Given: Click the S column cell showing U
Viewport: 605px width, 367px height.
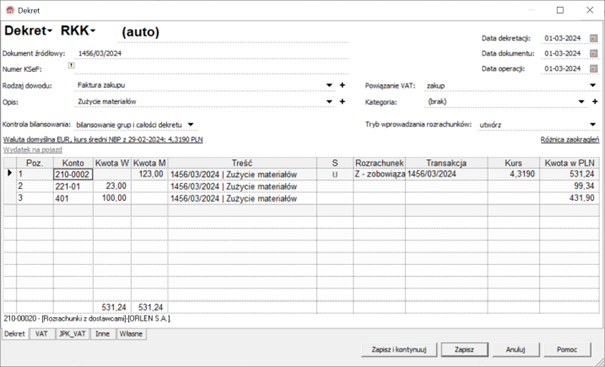Looking at the screenshot, I should click(335, 174).
